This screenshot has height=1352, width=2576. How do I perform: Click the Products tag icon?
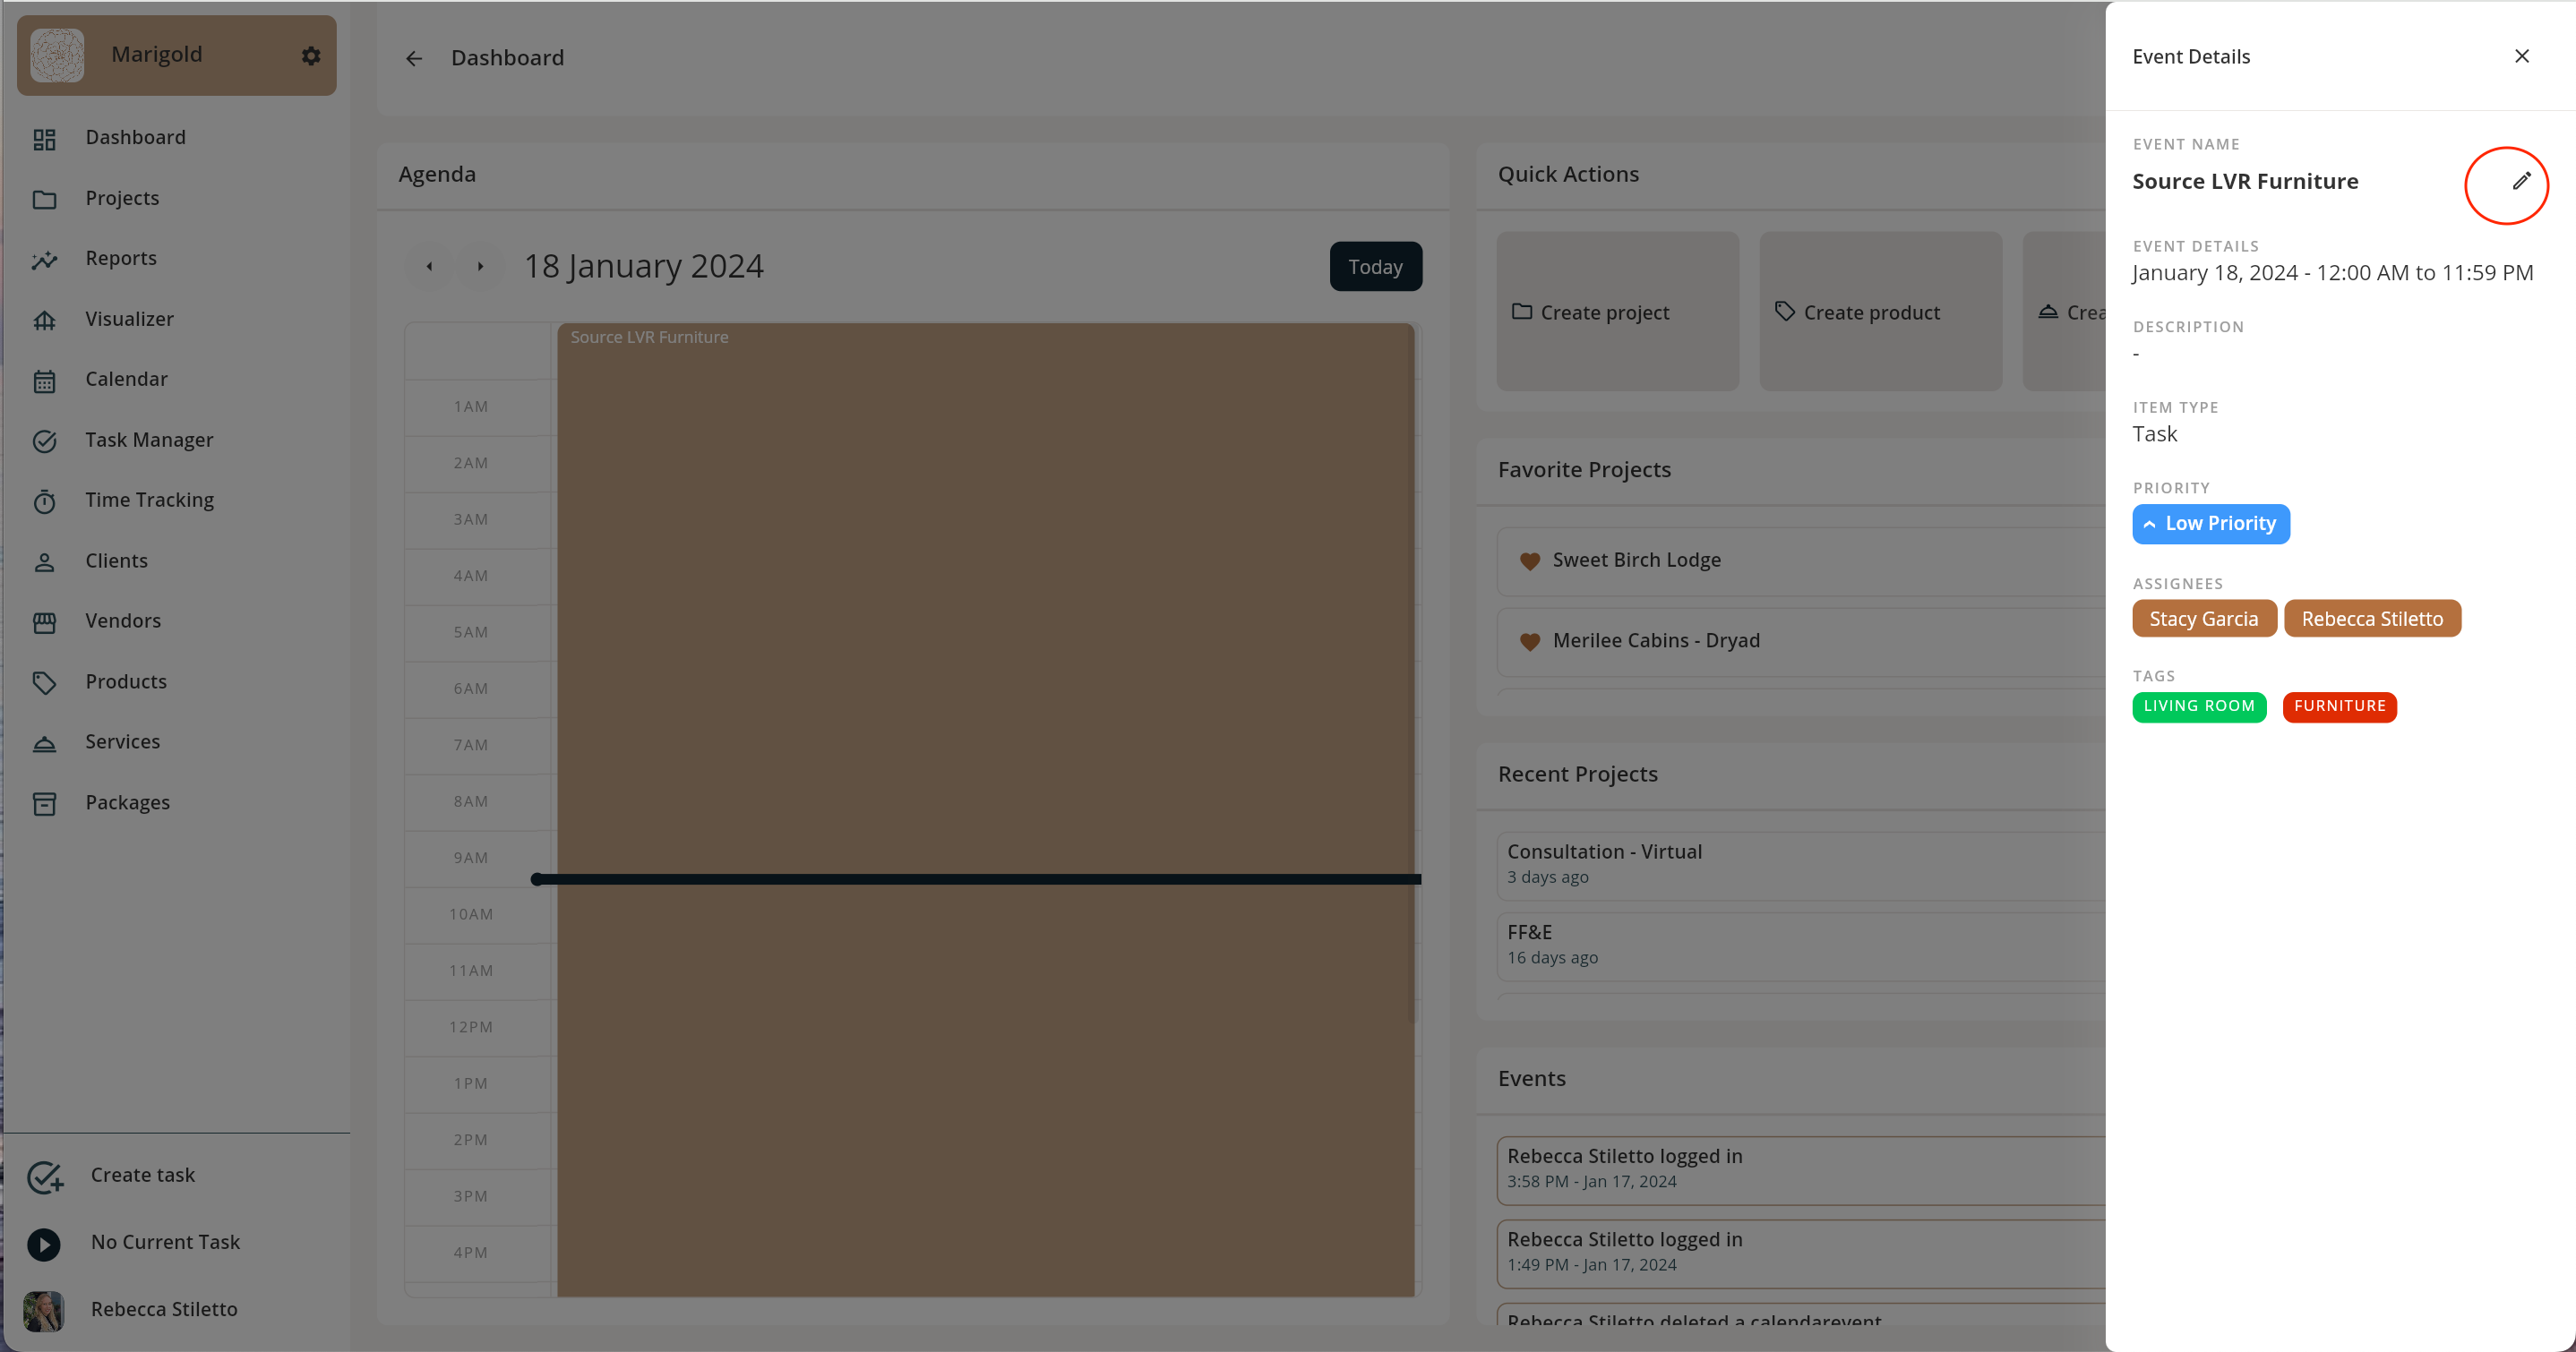[44, 683]
